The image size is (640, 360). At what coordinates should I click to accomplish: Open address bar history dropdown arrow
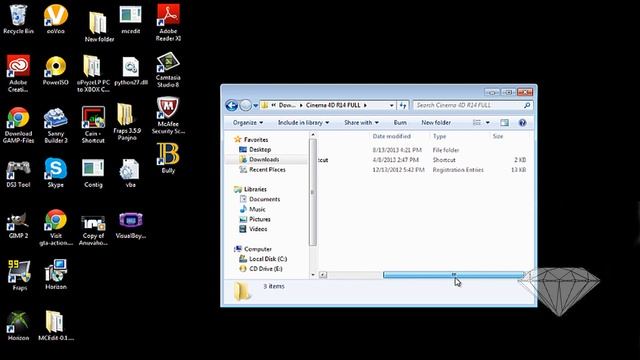pyautogui.click(x=391, y=105)
